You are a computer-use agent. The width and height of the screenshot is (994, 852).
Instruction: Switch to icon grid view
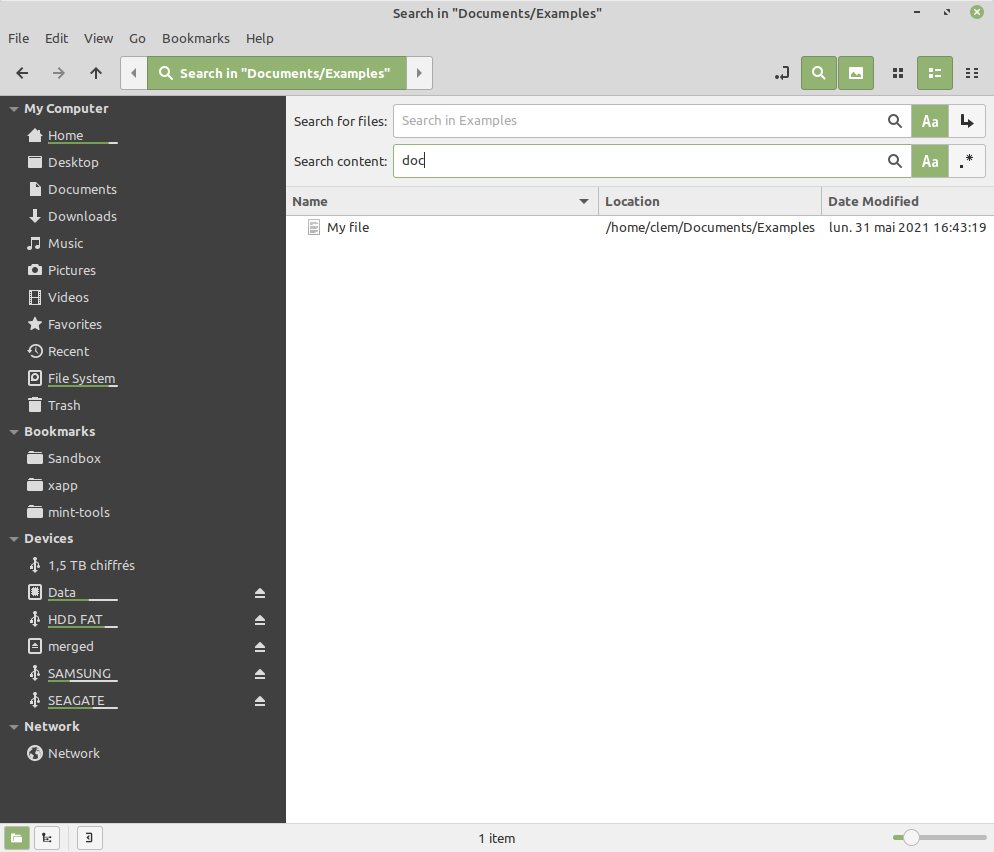(x=898, y=73)
